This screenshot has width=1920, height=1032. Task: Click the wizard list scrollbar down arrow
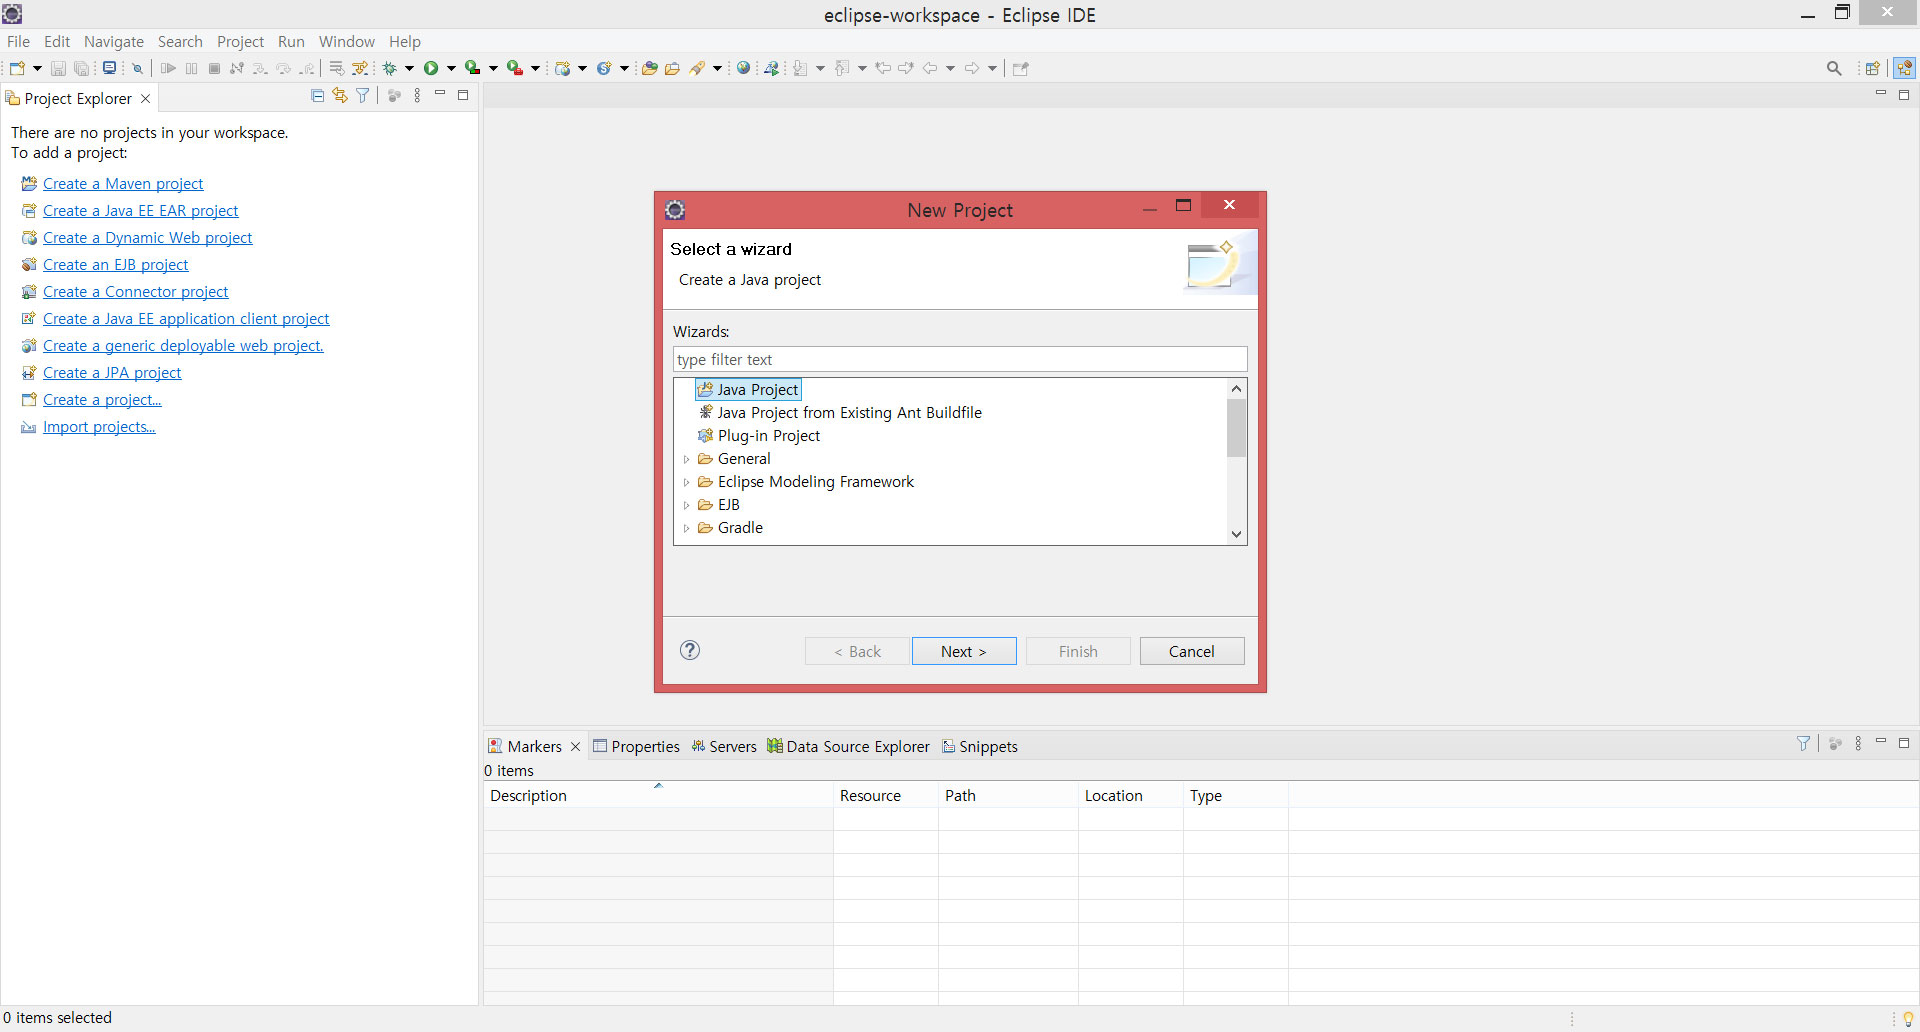pos(1237,534)
